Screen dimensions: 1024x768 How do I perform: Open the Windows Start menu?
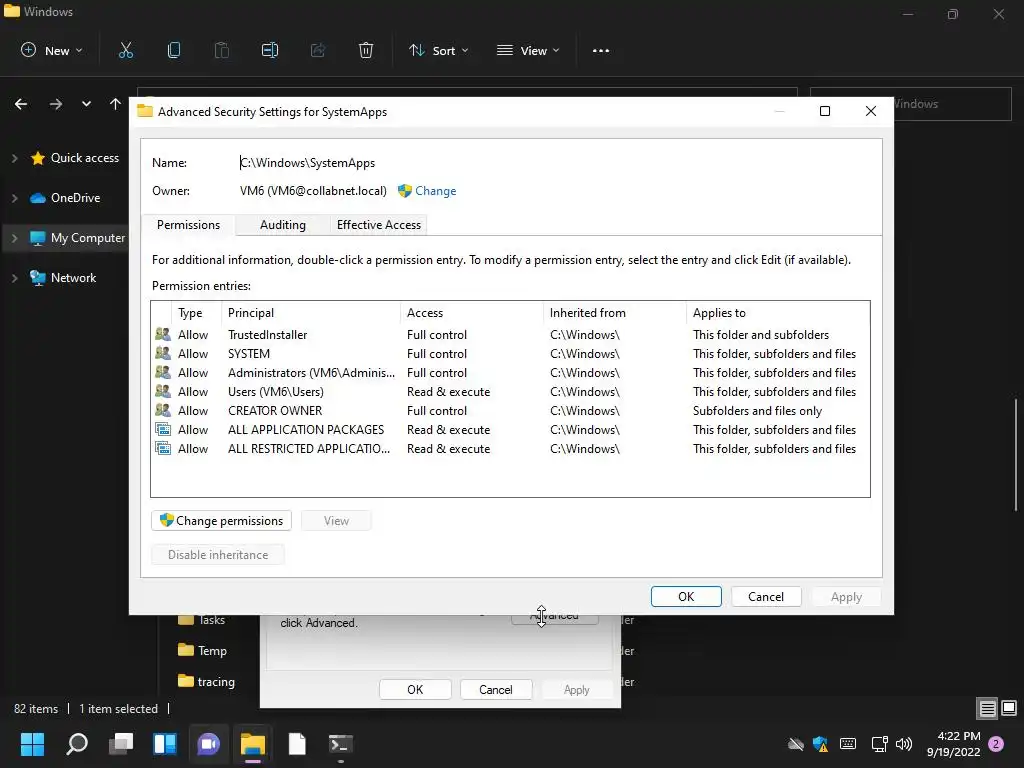pyautogui.click(x=32, y=743)
